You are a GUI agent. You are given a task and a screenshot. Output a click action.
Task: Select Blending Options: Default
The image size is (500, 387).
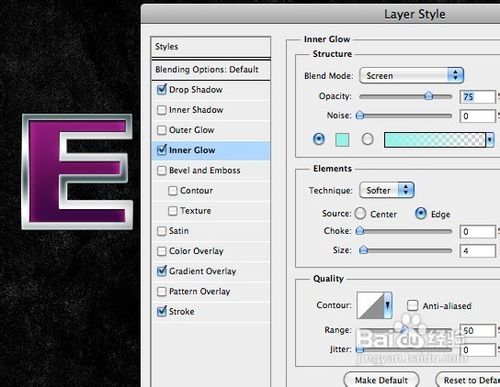211,69
